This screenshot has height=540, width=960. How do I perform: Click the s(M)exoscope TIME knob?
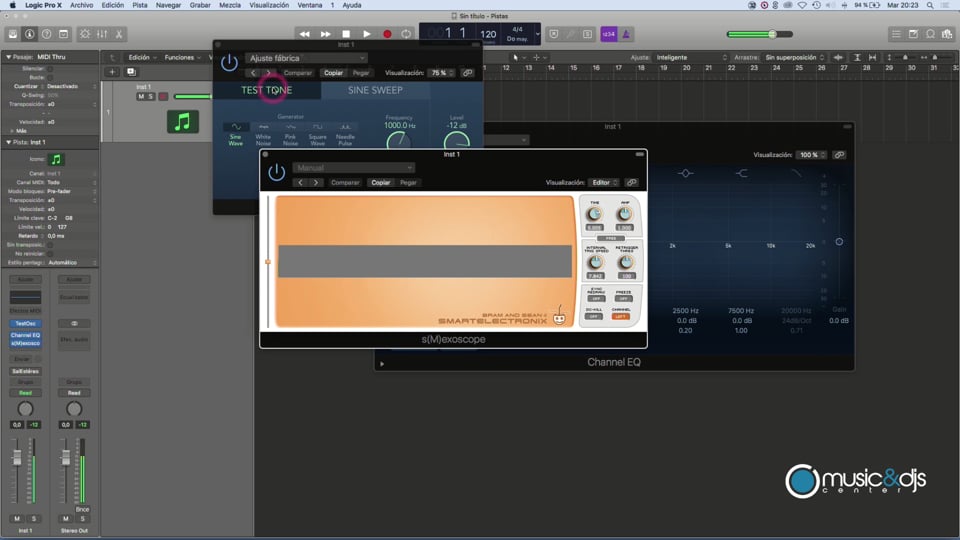tap(594, 214)
